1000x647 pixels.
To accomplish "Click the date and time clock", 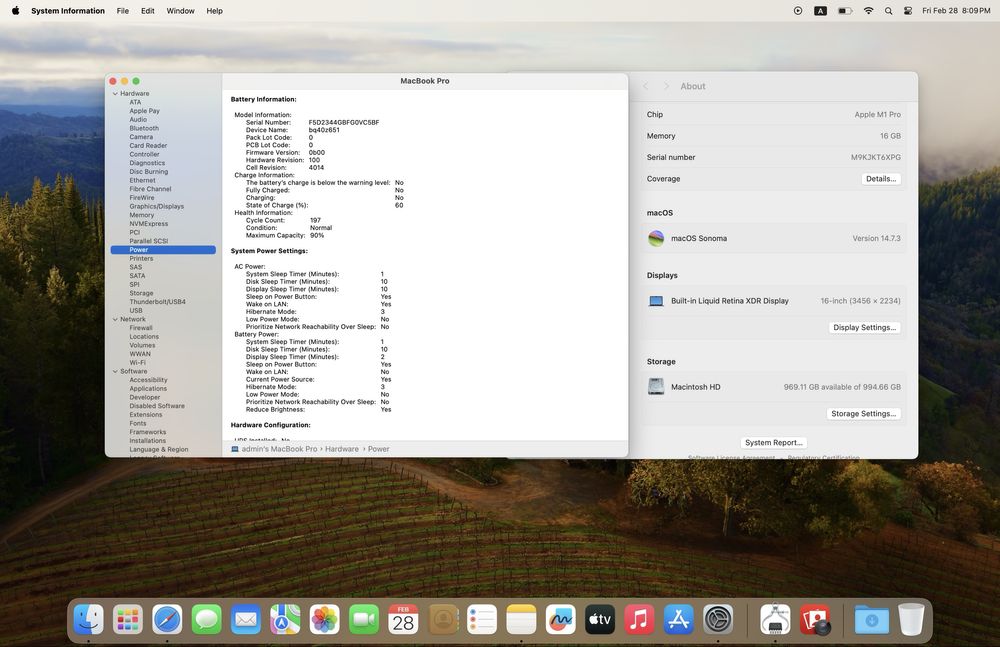I will pos(956,11).
